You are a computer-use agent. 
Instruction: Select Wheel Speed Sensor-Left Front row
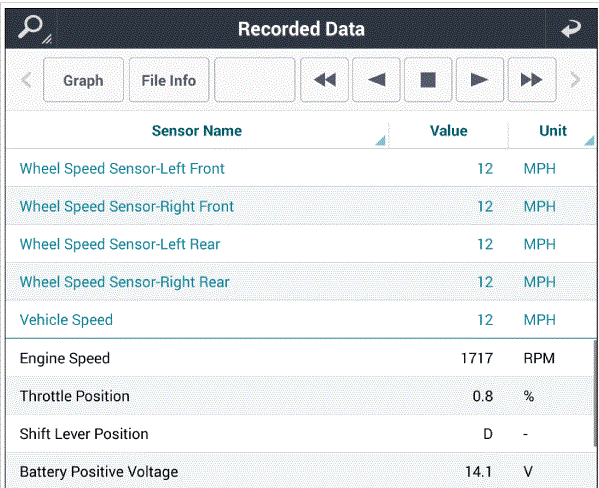click(301, 168)
